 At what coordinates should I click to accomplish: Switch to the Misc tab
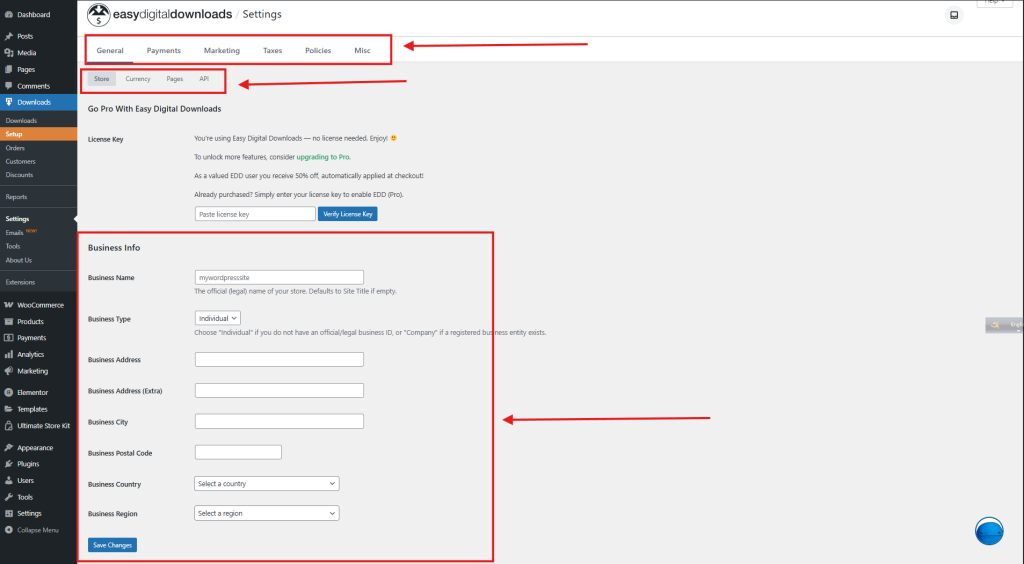[362, 50]
